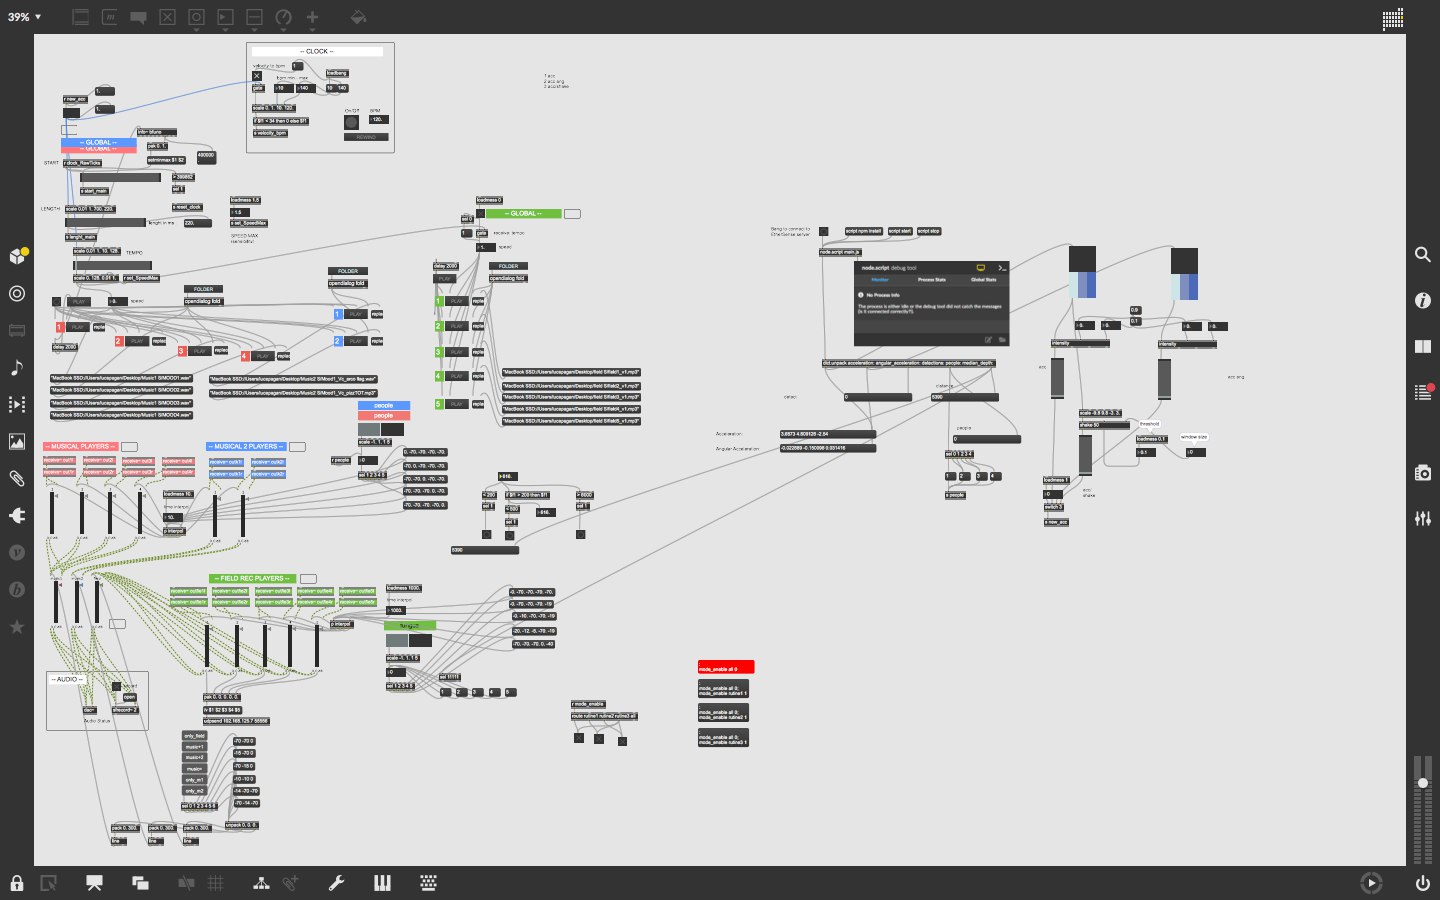Expand the add-object plus dropdown
Screen dimensions: 1440x900
pos(312,18)
